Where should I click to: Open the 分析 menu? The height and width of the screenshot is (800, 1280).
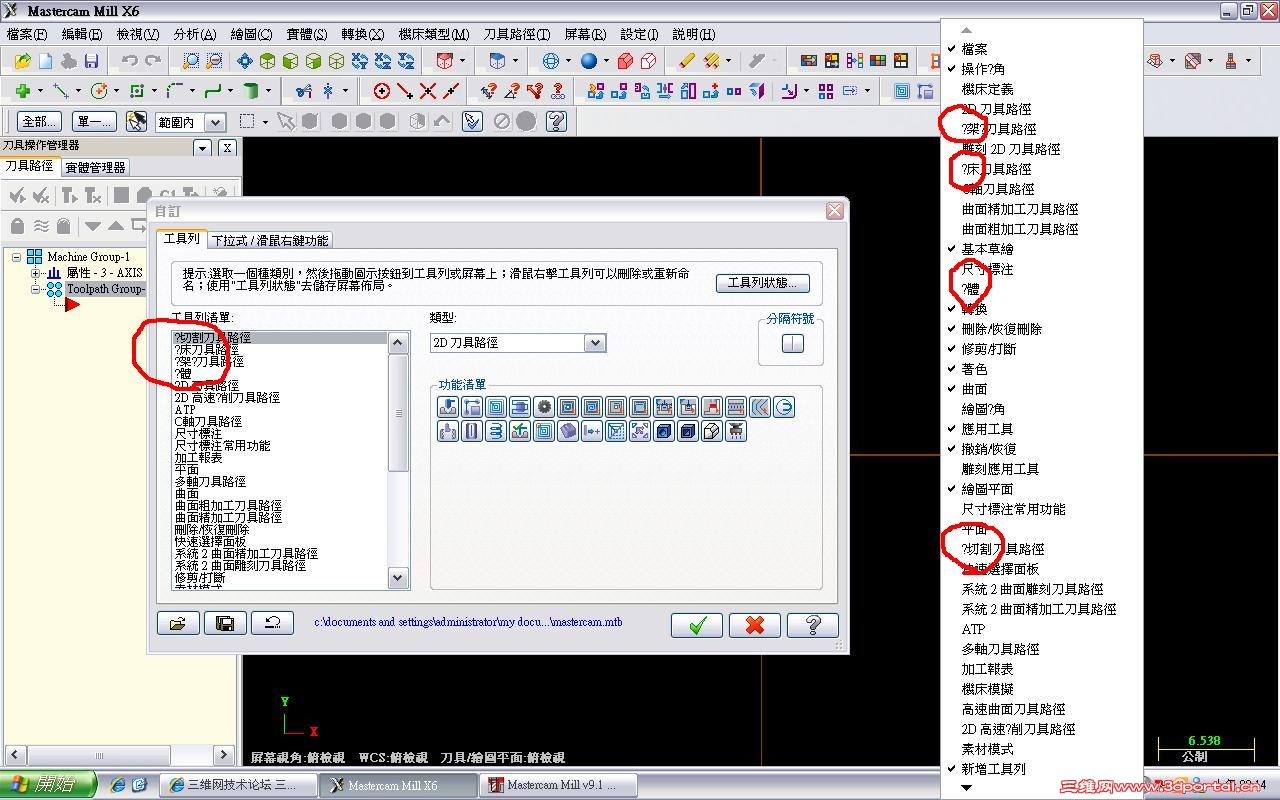tap(194, 34)
